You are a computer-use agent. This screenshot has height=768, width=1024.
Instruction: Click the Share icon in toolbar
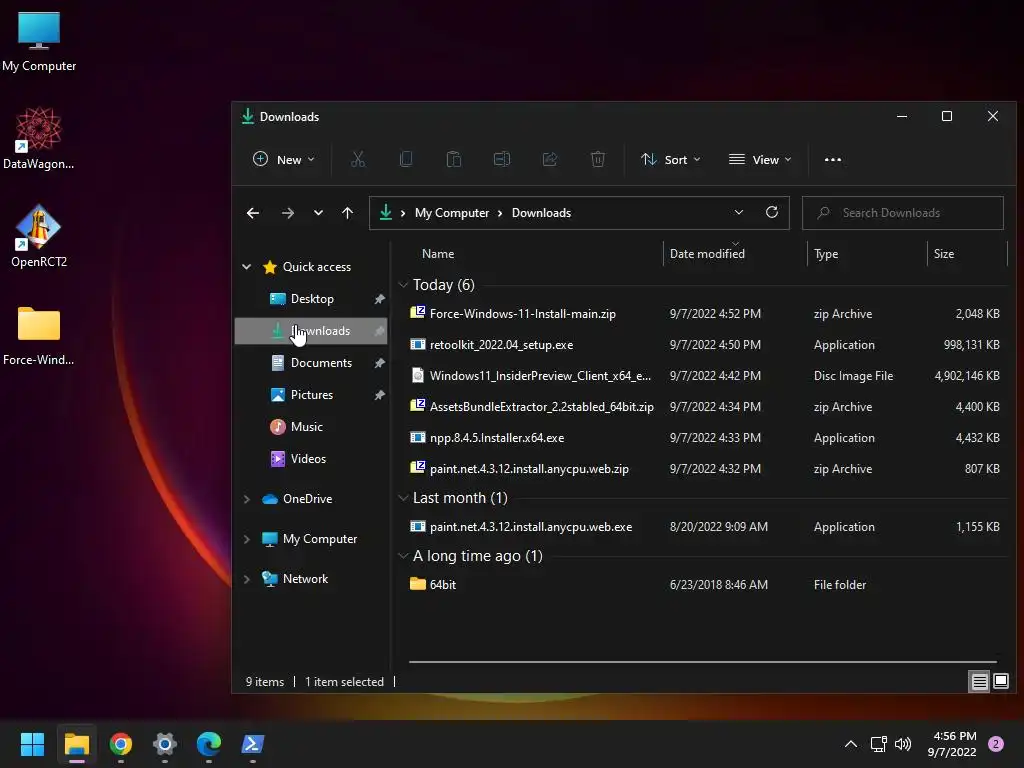550,159
